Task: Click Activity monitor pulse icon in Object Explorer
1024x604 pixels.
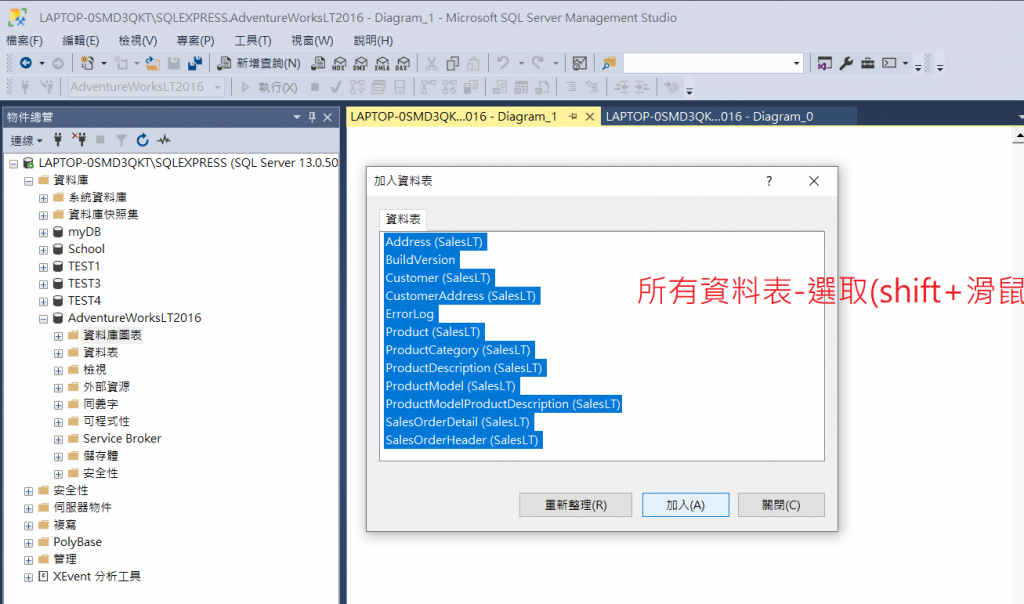Action: click(164, 140)
